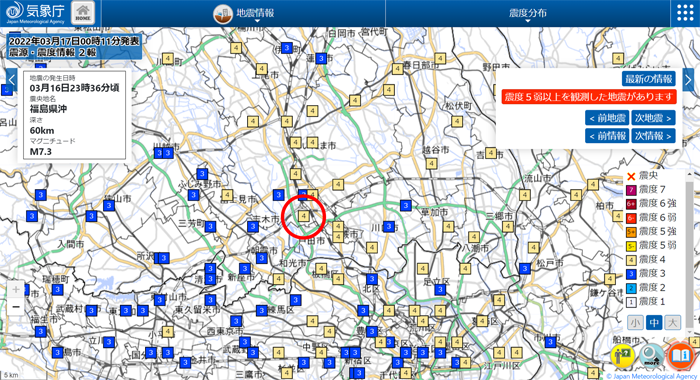Click the 最新の情報 button

tap(649, 79)
